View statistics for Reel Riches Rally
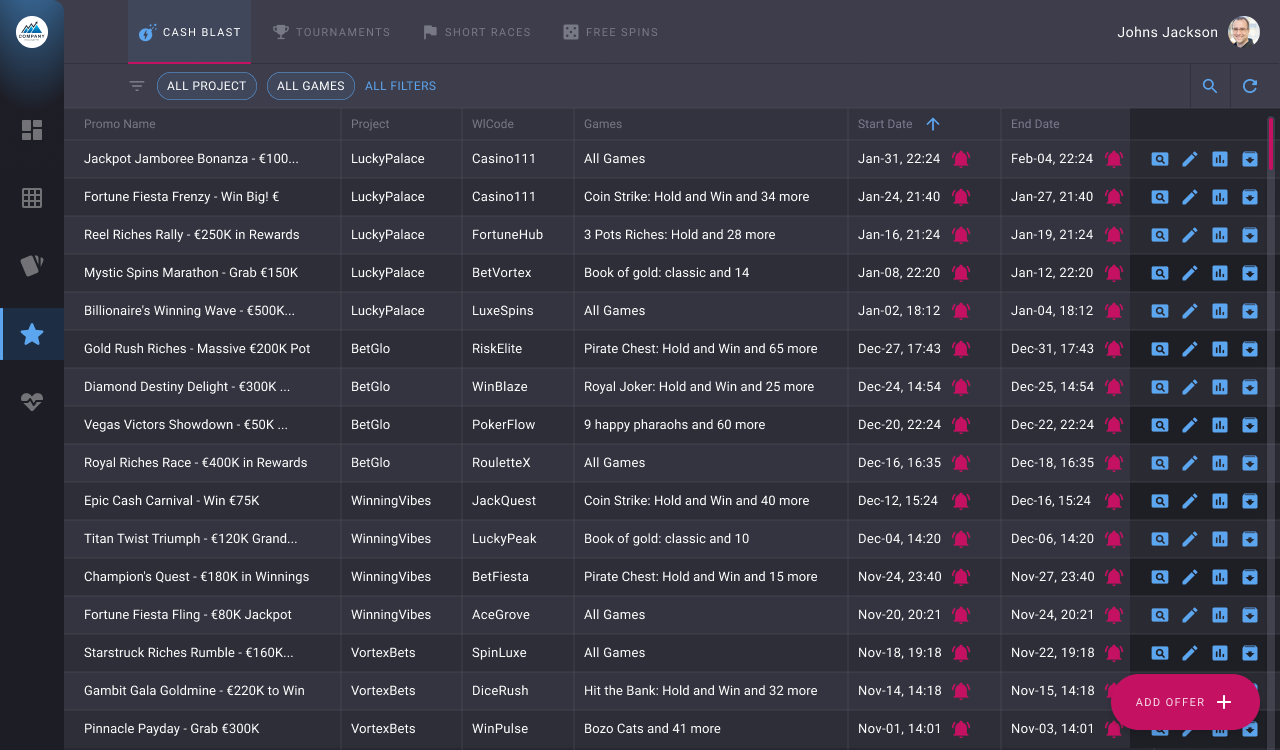The image size is (1280, 750). [1220, 235]
